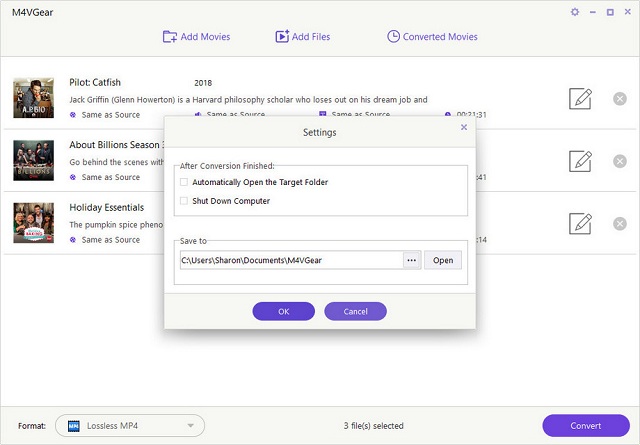The height and width of the screenshot is (445, 640).
Task: Click the edit icon for Pilot: Catfish
Action: pyautogui.click(x=580, y=98)
